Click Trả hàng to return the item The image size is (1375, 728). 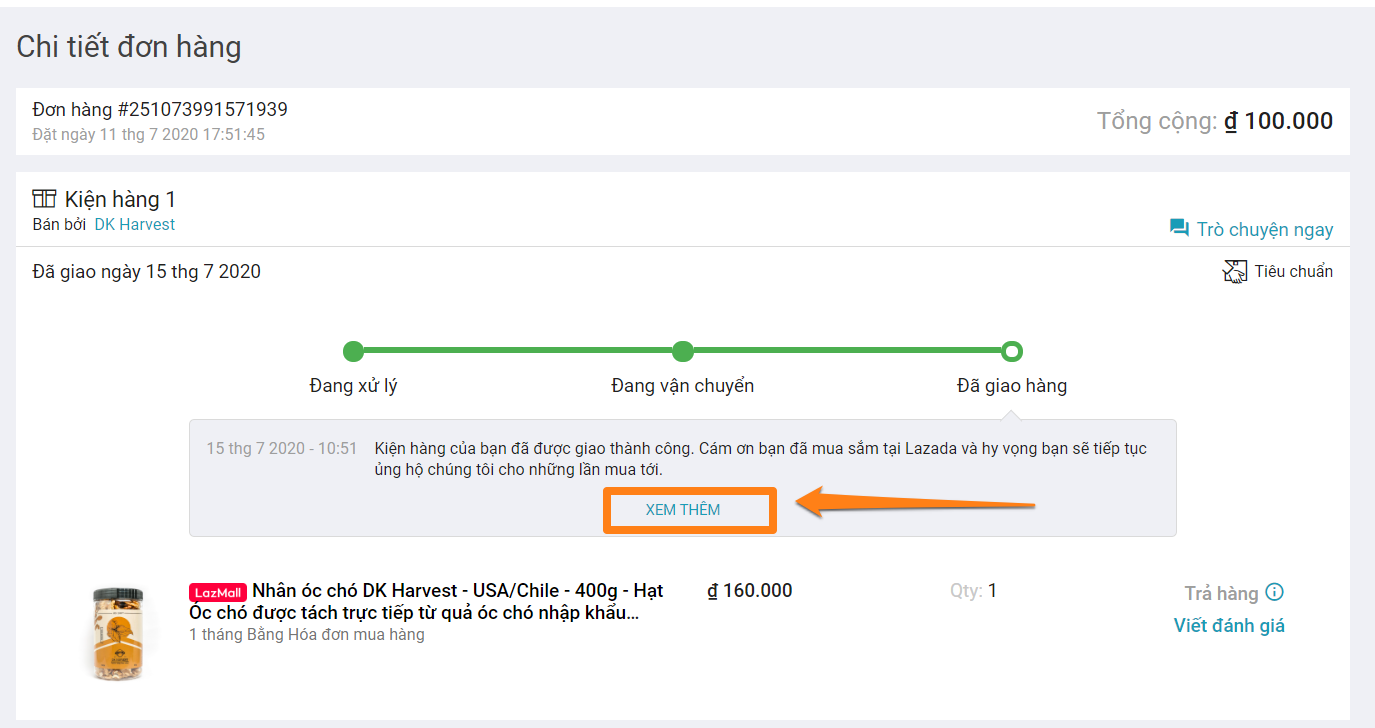point(1221,592)
